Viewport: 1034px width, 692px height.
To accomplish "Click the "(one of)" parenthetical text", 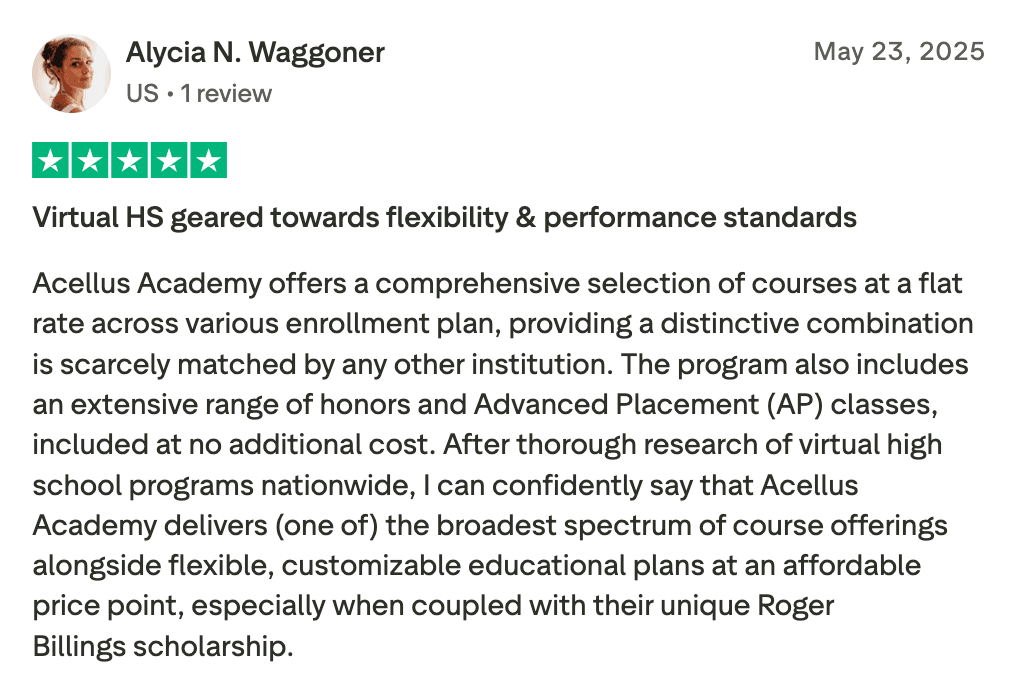I will coord(329,525).
